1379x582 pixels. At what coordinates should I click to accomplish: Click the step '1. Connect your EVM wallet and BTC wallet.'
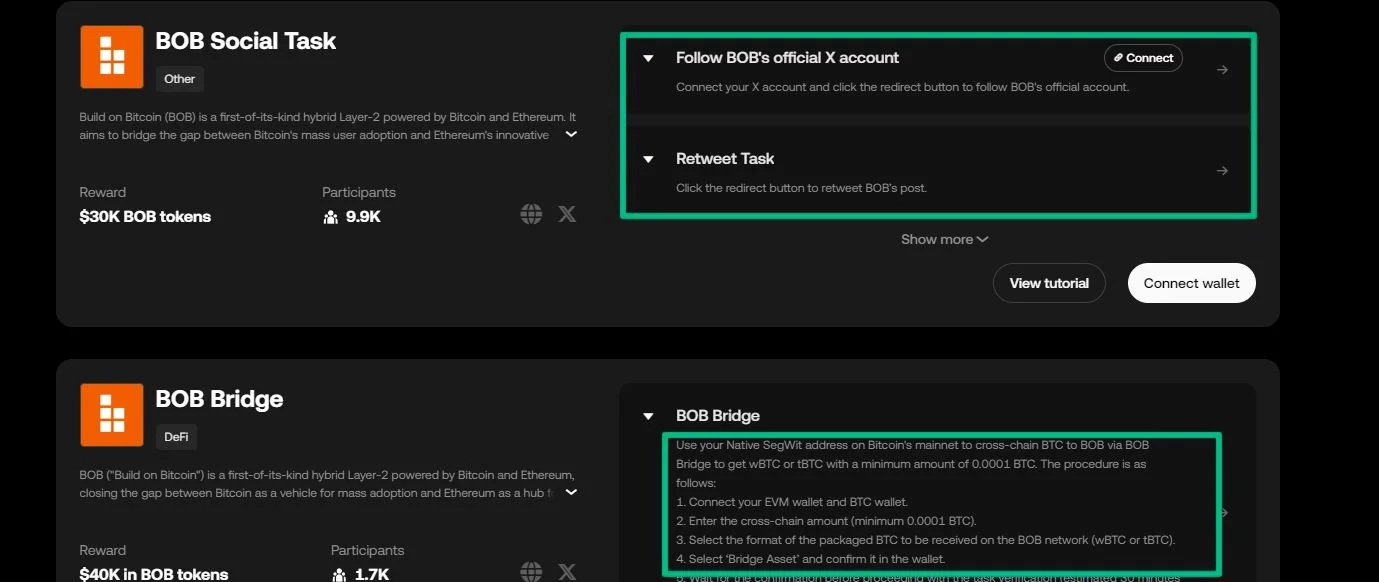click(792, 501)
